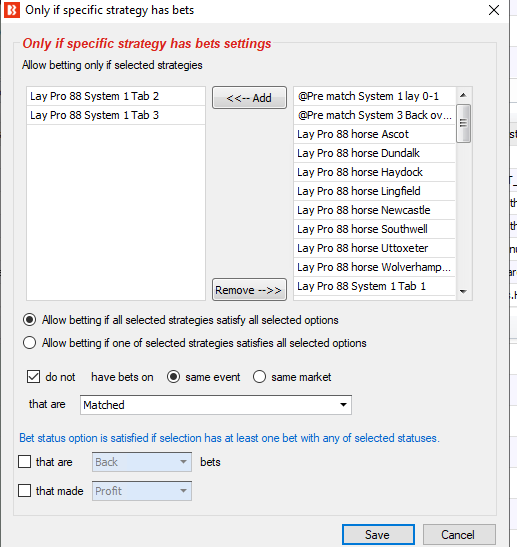Save the strategy bets settings
The height and width of the screenshot is (547, 517).
click(x=378, y=534)
